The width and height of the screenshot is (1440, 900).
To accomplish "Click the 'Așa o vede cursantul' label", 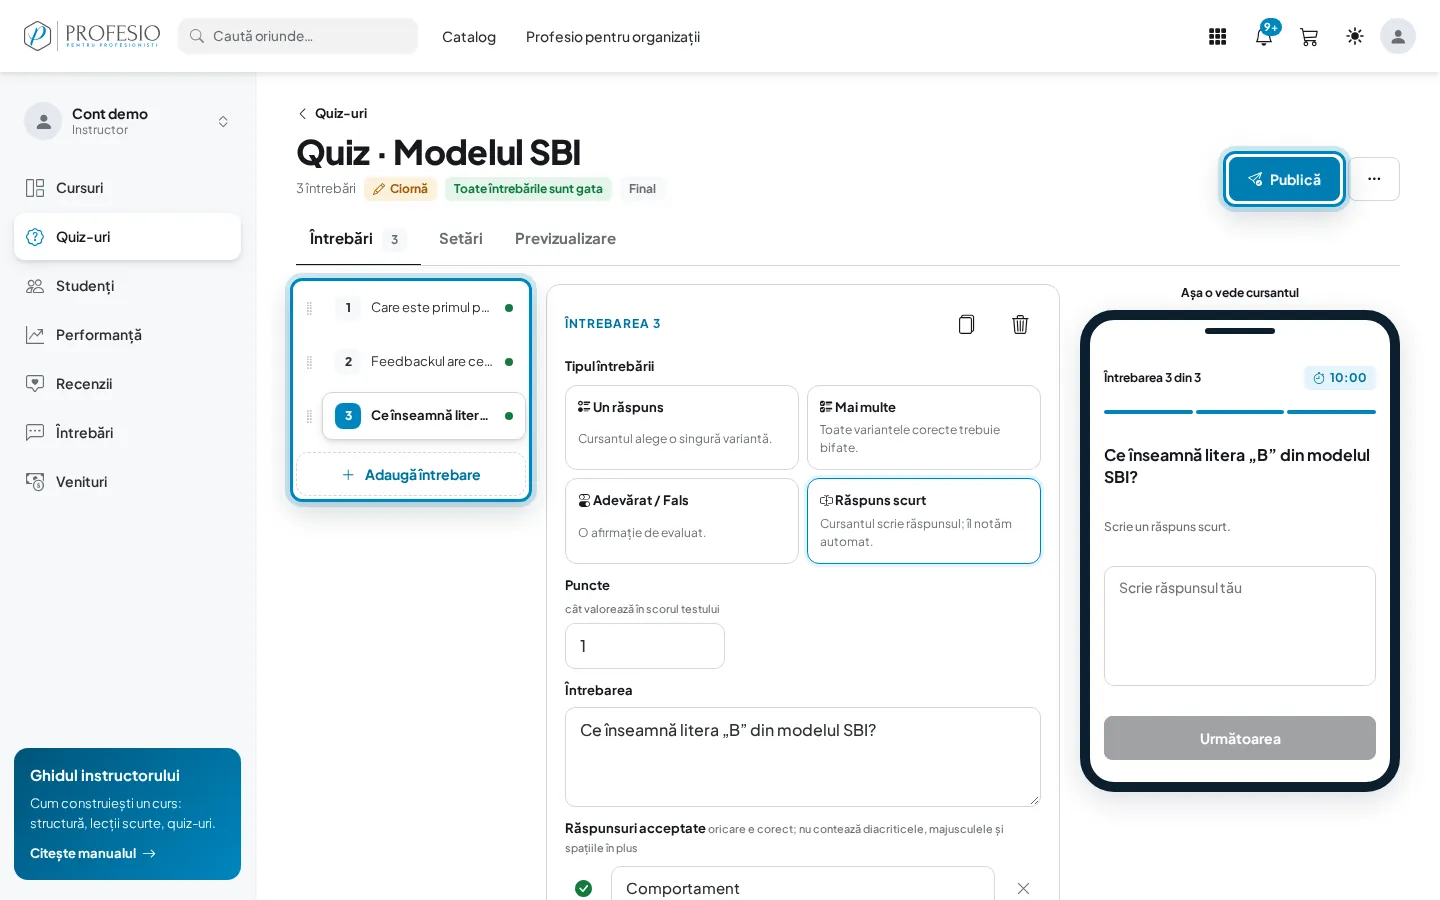I will point(1240,293).
